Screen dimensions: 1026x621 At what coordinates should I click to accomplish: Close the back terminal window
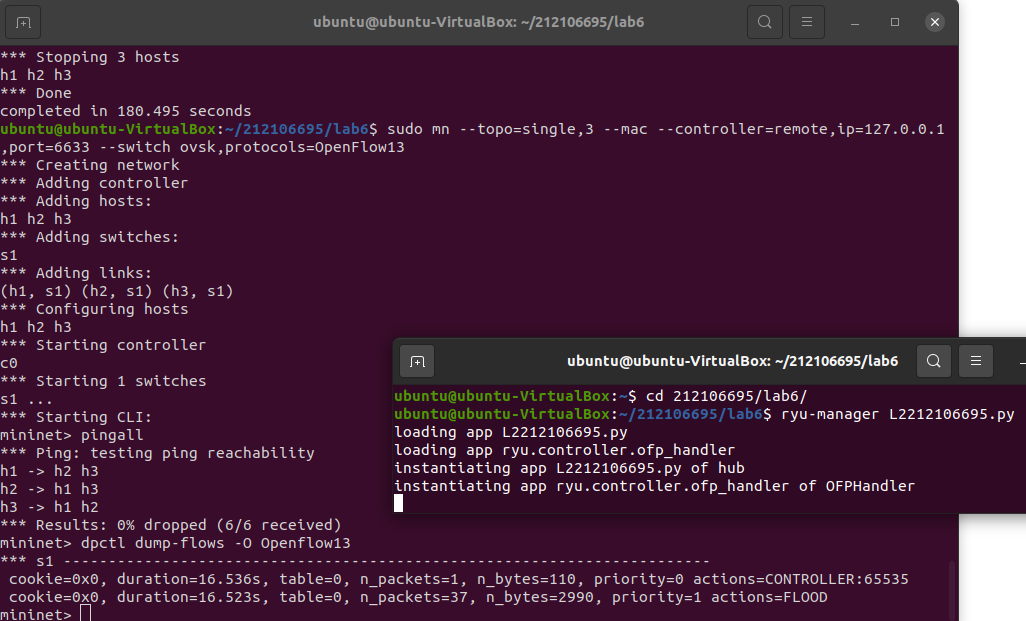[x=935, y=22]
